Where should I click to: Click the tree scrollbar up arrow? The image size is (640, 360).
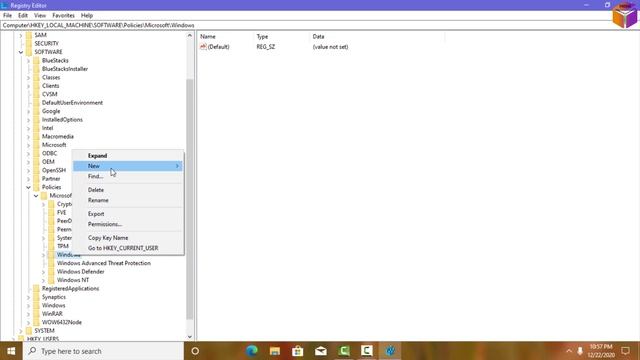tap(190, 36)
